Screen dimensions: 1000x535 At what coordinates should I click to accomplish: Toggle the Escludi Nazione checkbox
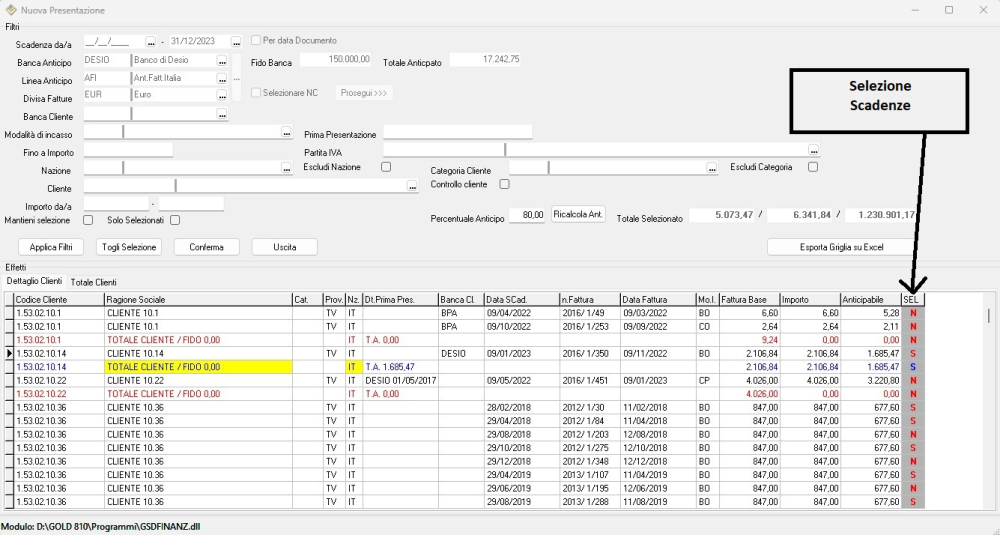click(x=386, y=167)
